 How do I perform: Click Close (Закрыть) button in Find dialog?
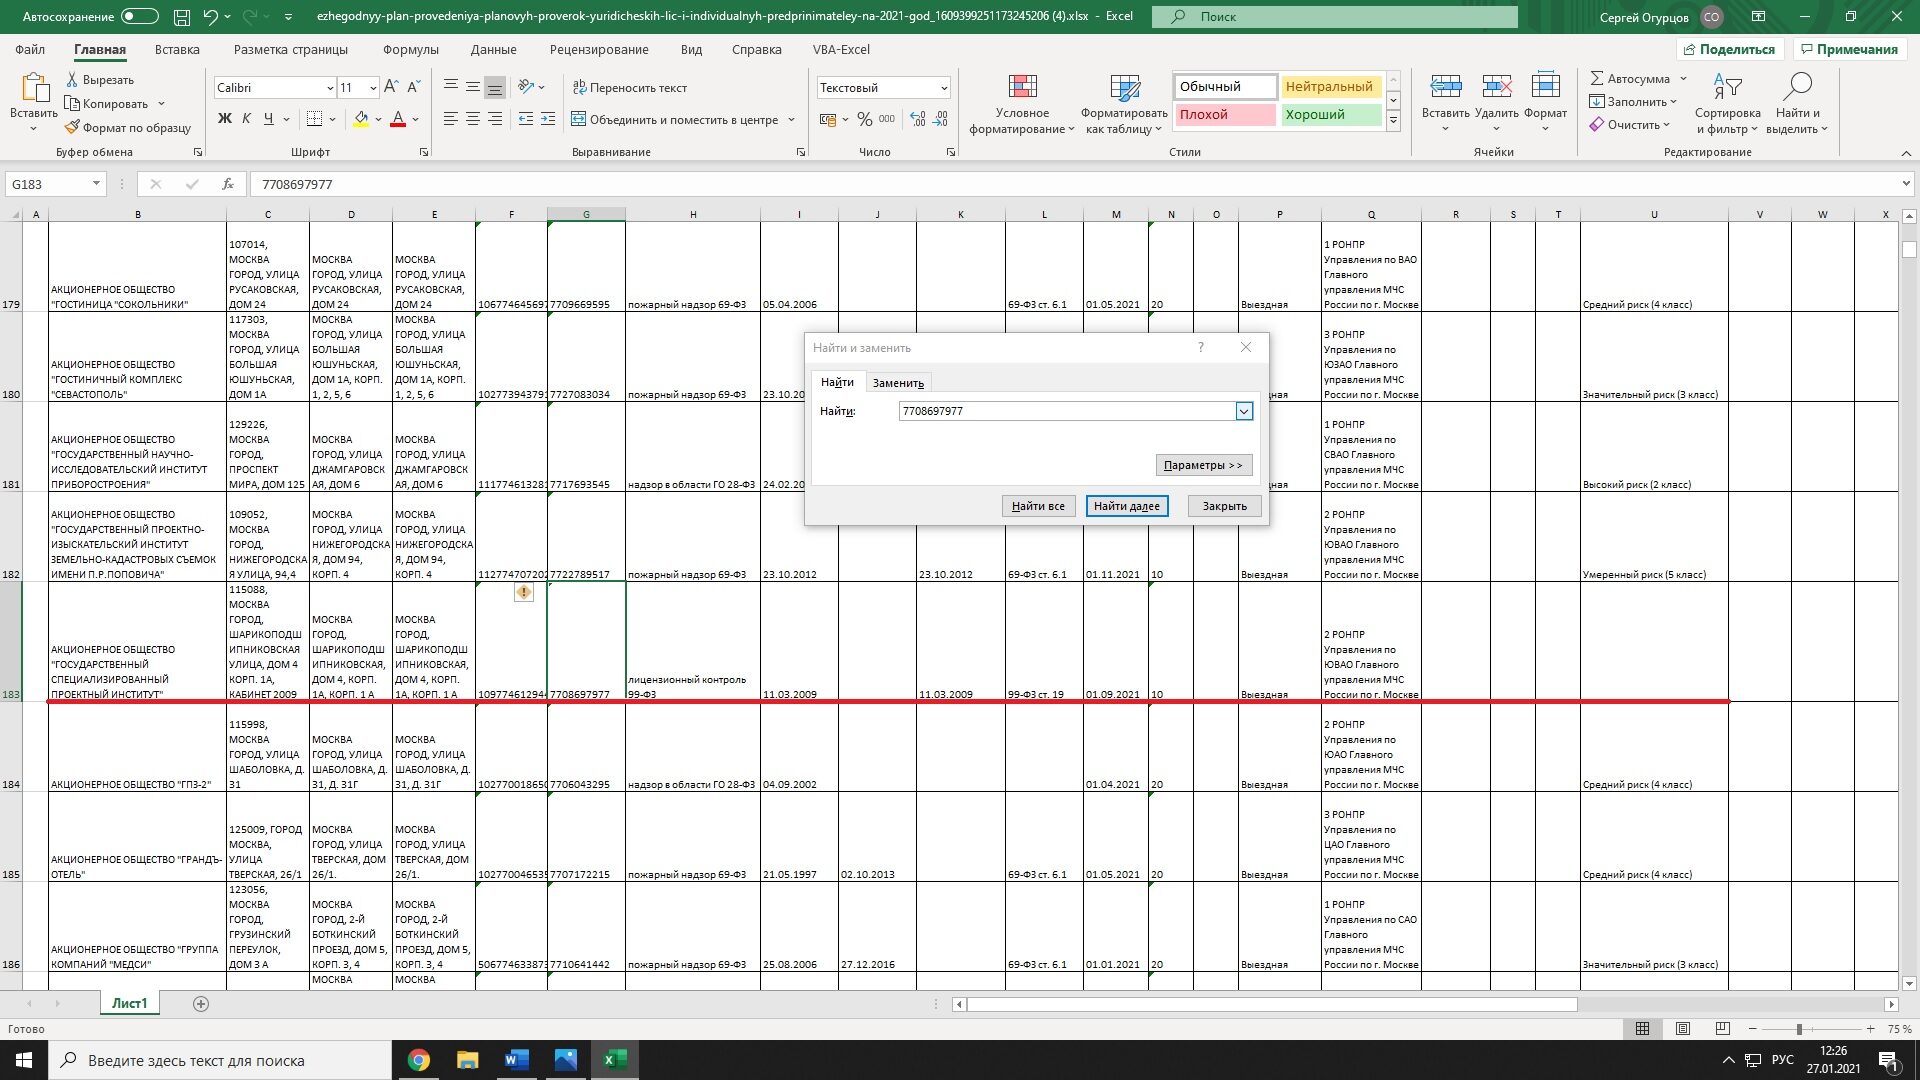pyautogui.click(x=1225, y=506)
